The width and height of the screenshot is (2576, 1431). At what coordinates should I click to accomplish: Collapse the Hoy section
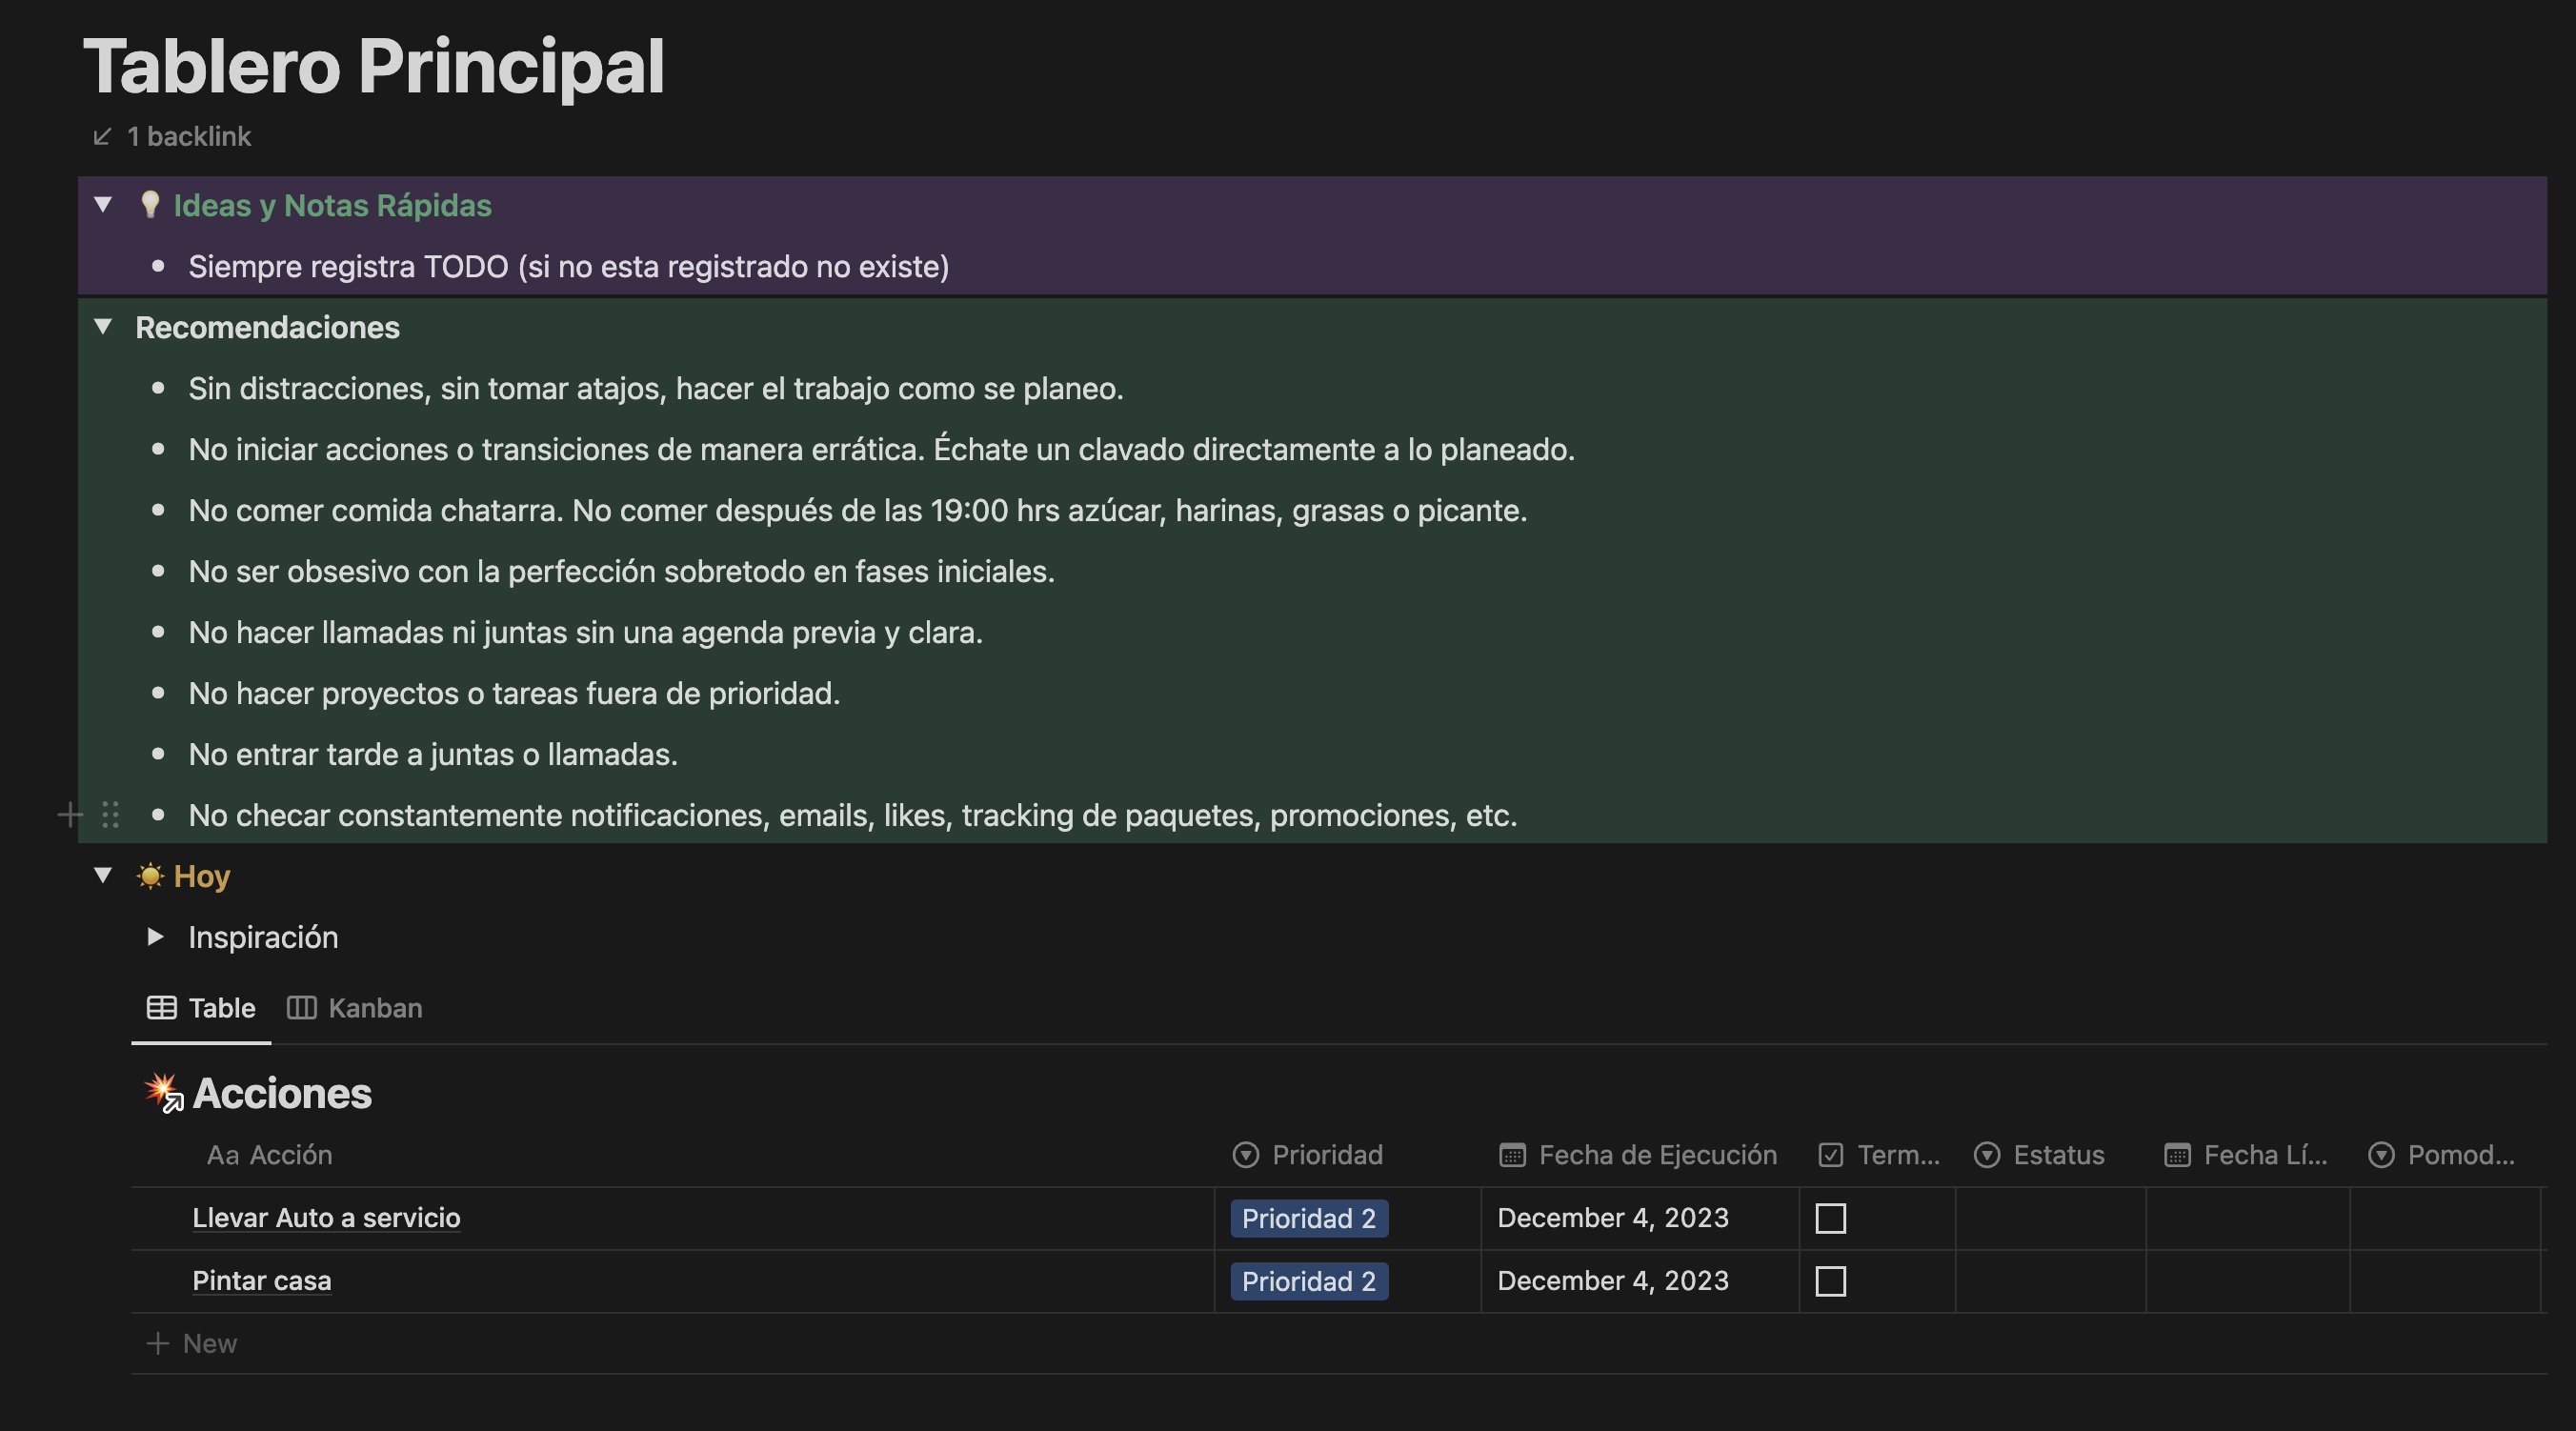[103, 874]
